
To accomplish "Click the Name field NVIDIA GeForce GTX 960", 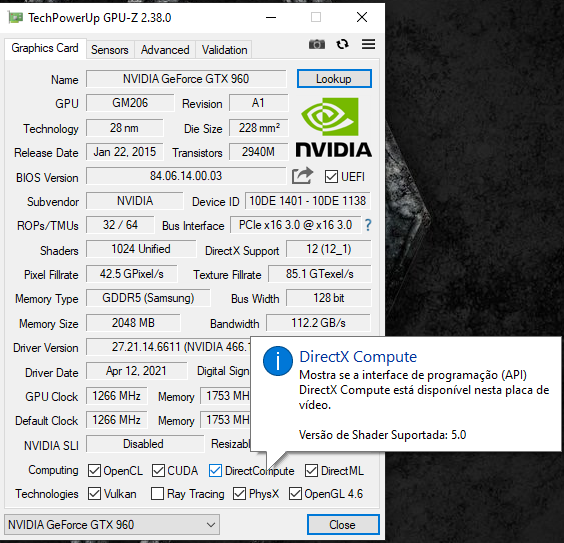I will [186, 79].
